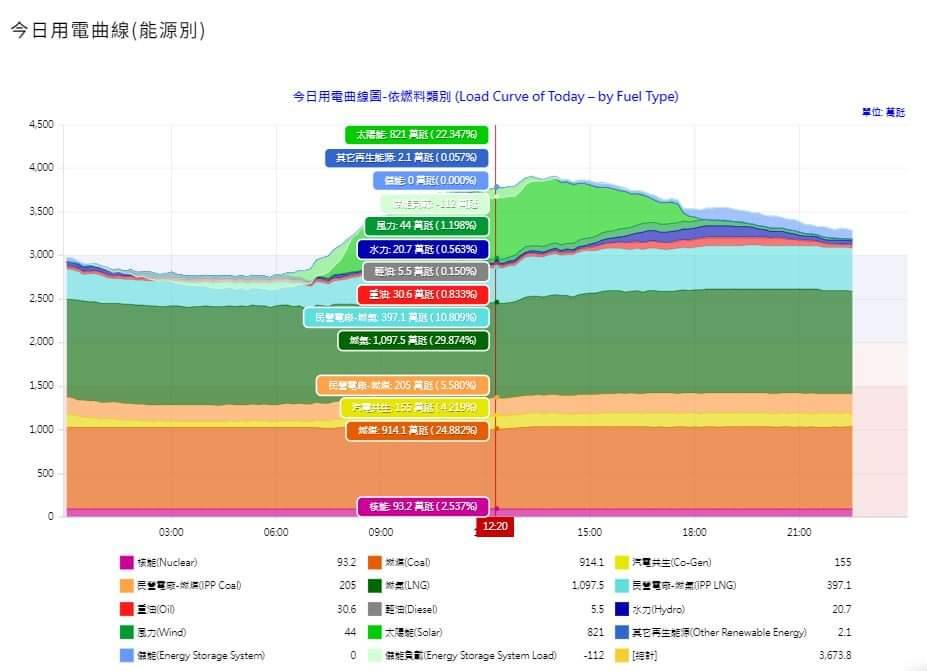Click the 太陽能(Solar) legend label
Screen dimensions: 927x671
[414, 632]
